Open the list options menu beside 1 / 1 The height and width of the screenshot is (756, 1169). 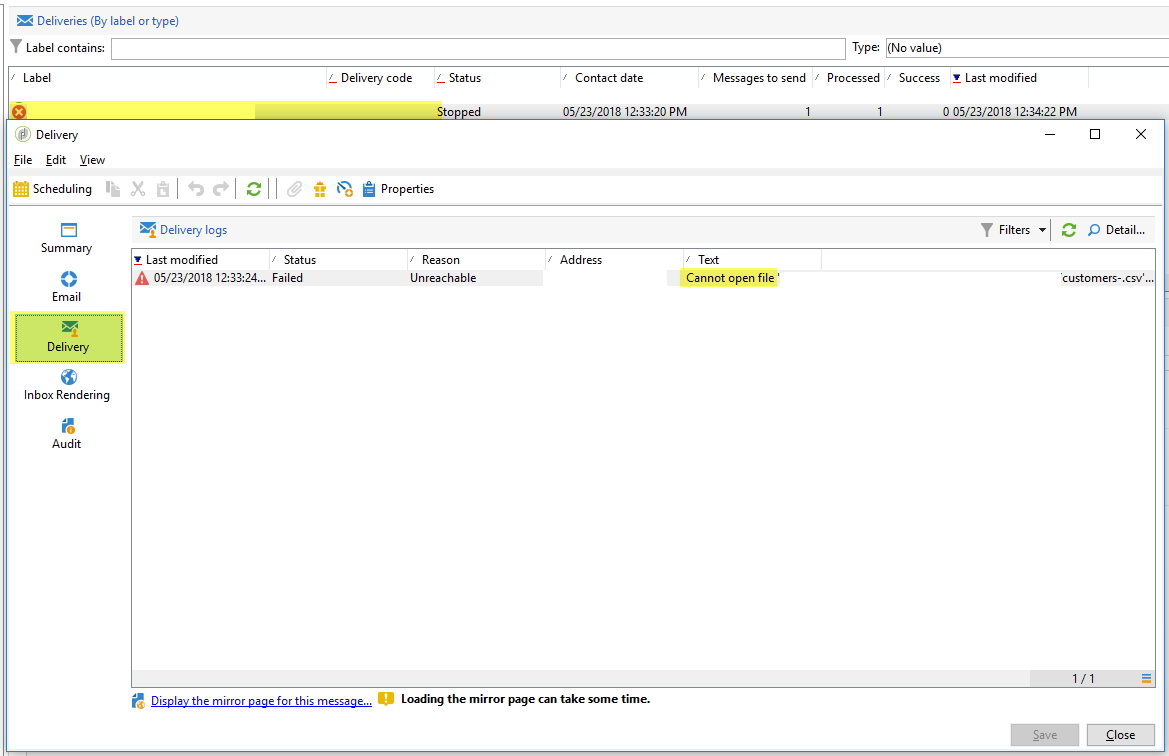tap(1146, 679)
